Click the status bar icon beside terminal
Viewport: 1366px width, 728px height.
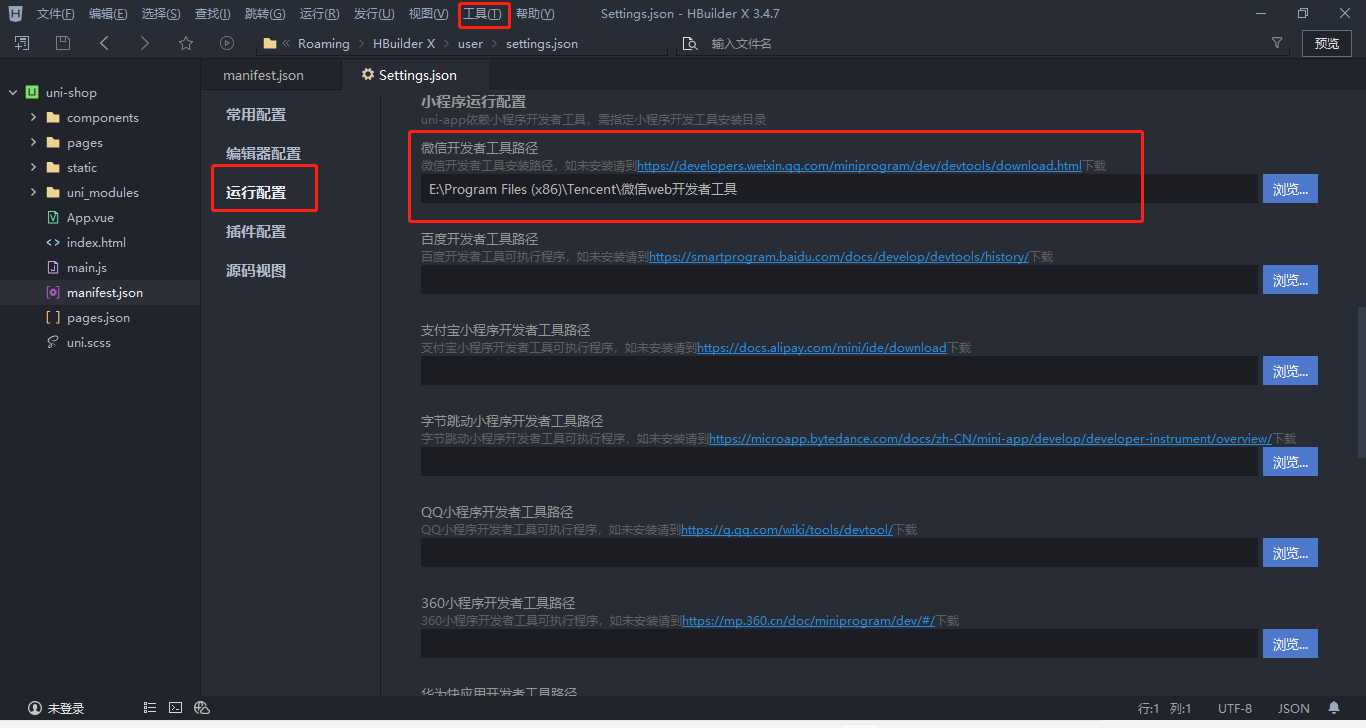coord(202,708)
